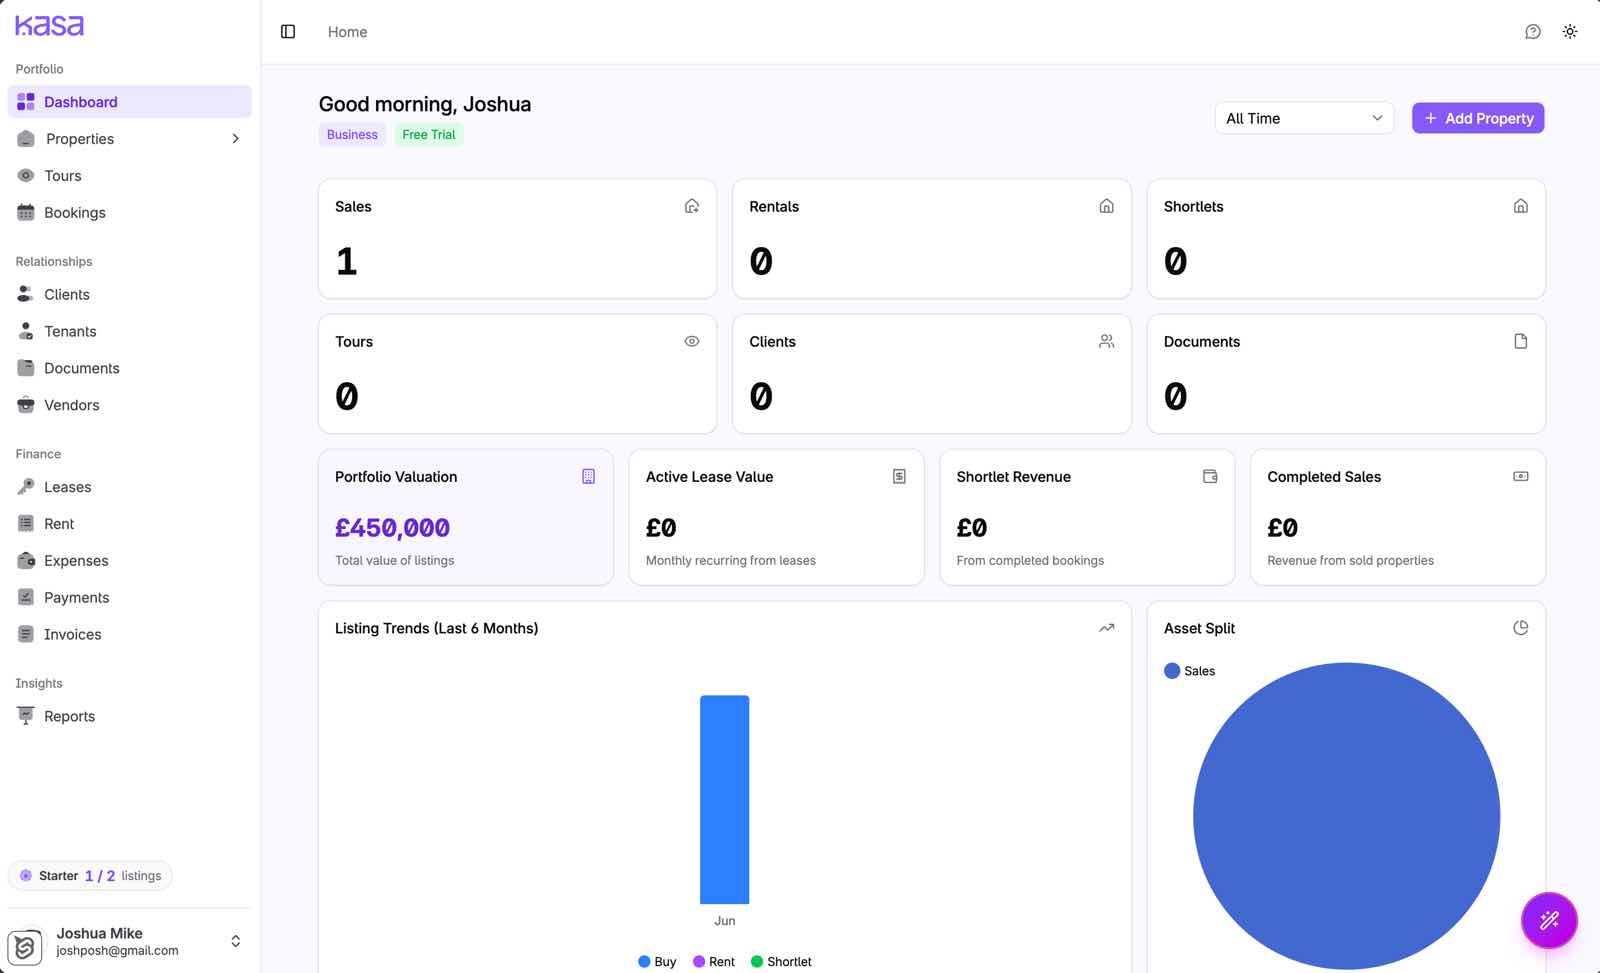1600x973 pixels.
Task: Expand the Properties chevron arrow
Action: click(x=236, y=139)
